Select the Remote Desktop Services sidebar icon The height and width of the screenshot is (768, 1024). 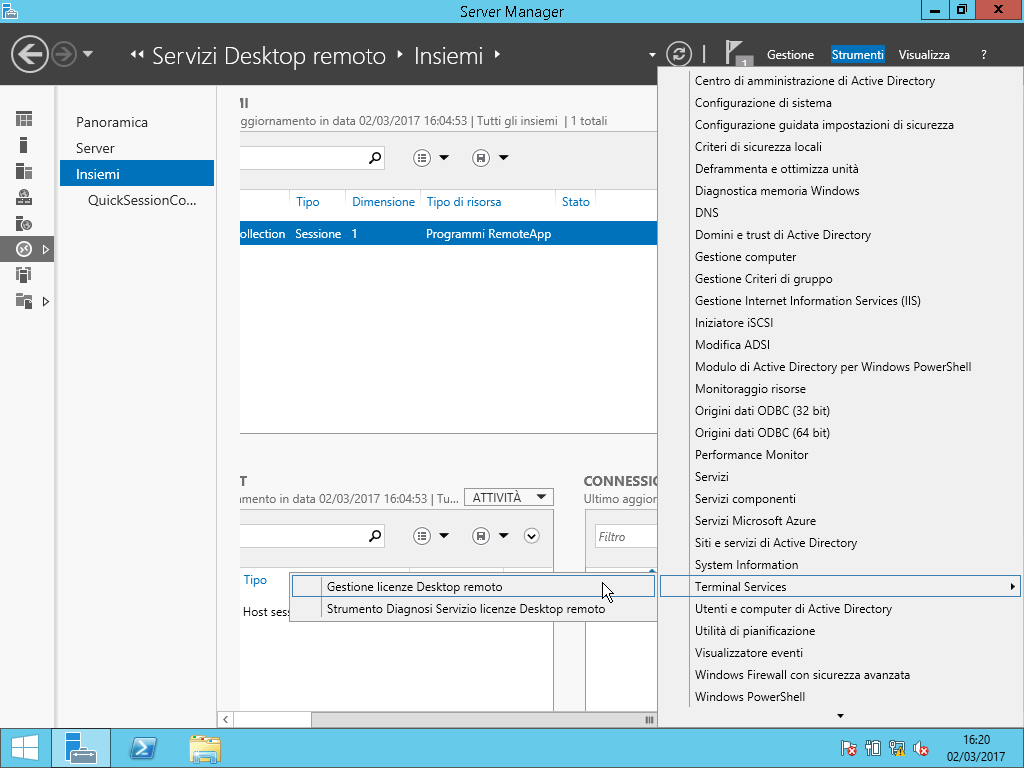(x=24, y=249)
